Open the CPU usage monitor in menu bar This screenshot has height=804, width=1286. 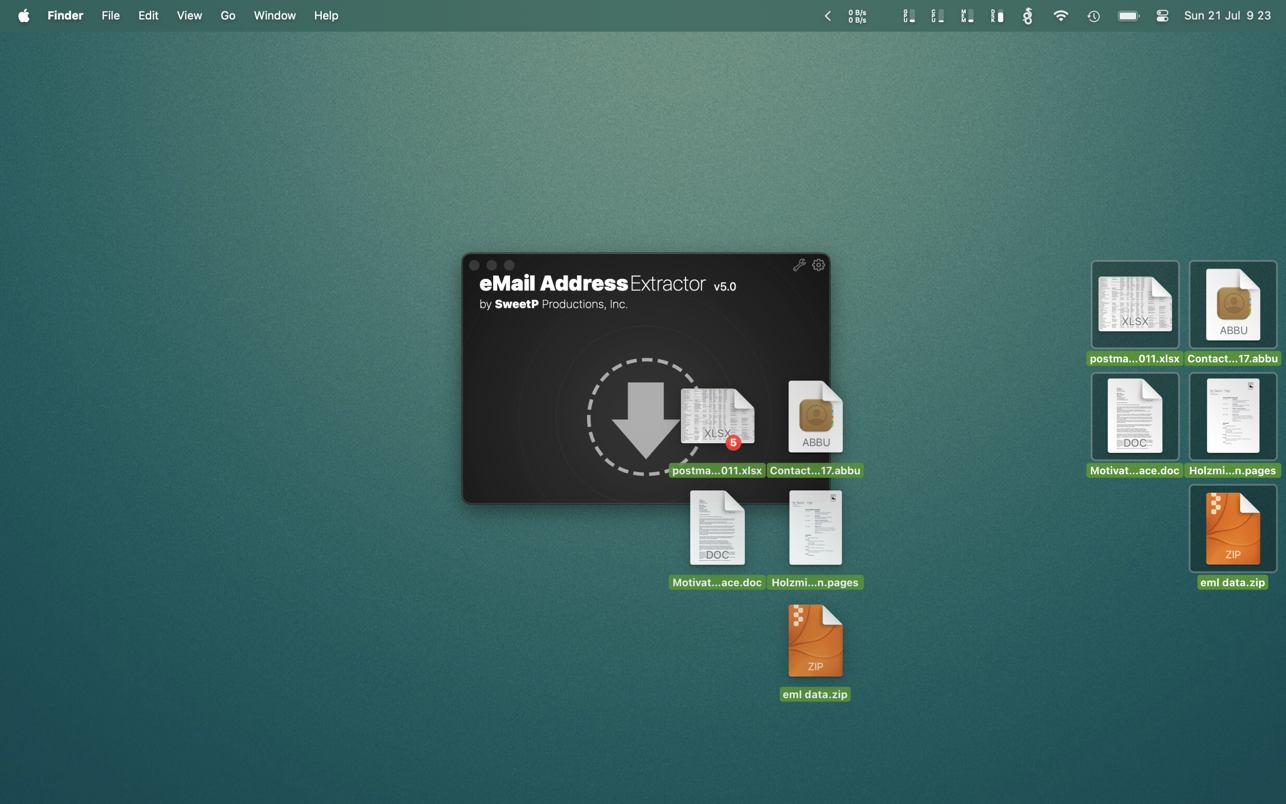click(938, 15)
